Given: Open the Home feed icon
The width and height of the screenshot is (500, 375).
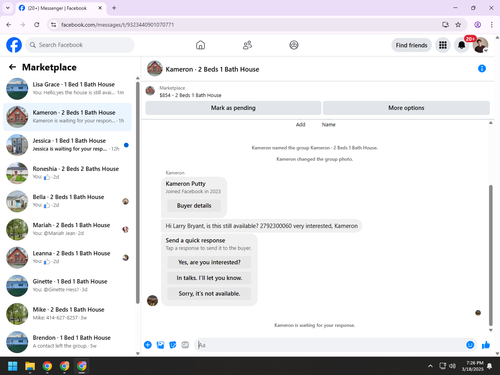Looking at the screenshot, I should (x=200, y=45).
